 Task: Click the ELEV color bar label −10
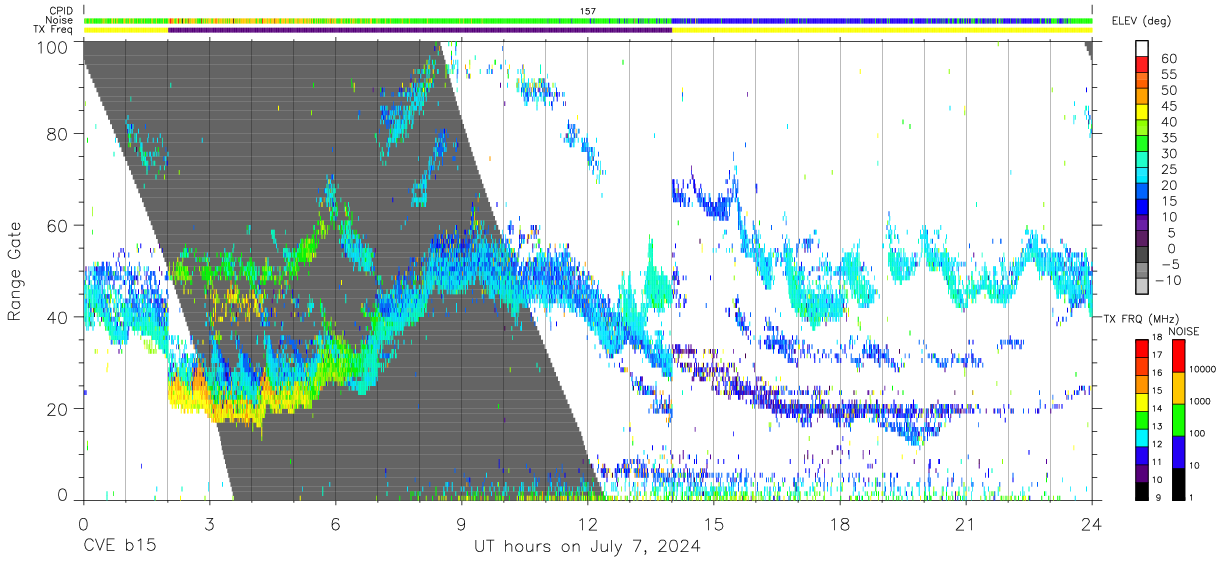(1166, 280)
